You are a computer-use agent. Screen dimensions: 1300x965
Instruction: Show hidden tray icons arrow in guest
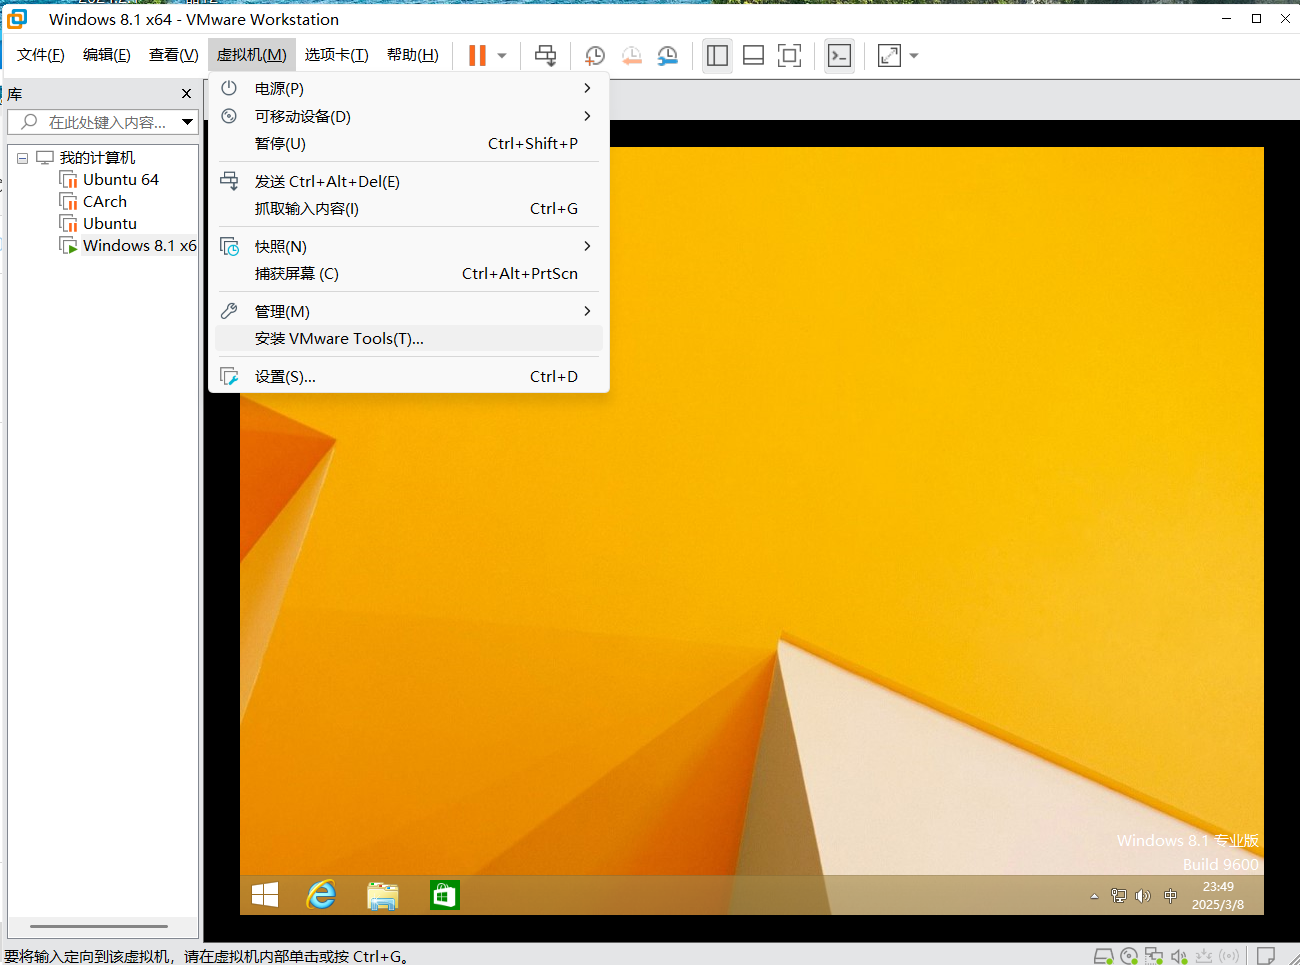[1094, 896]
